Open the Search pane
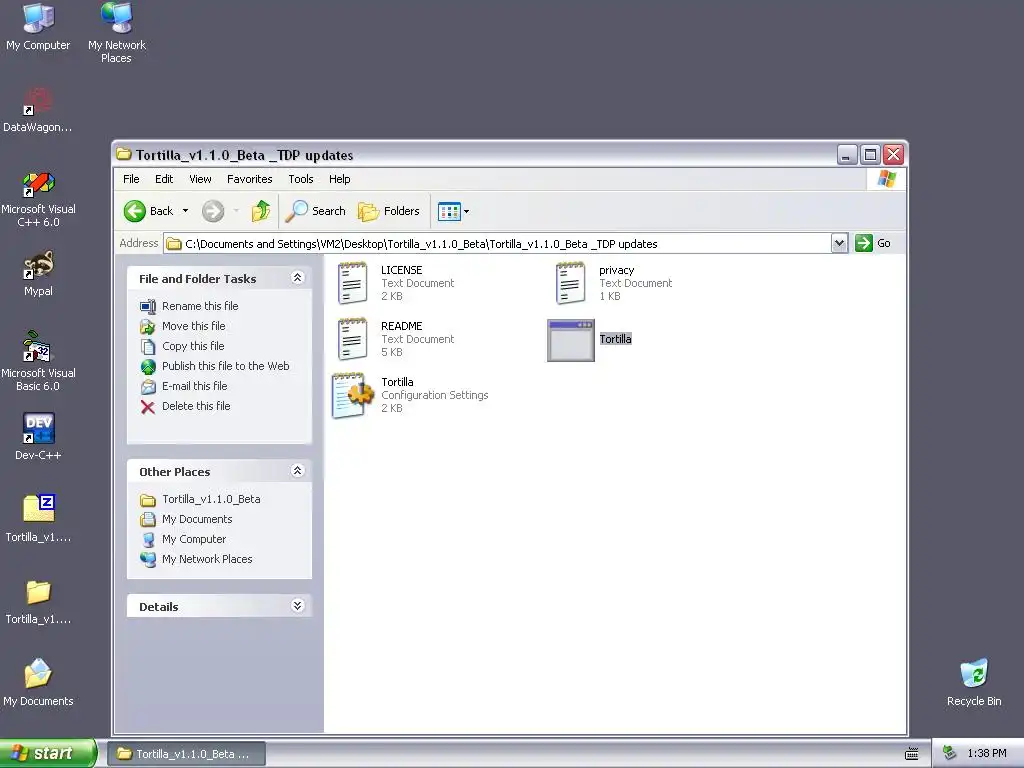Image resolution: width=1024 pixels, height=768 pixels. click(315, 211)
